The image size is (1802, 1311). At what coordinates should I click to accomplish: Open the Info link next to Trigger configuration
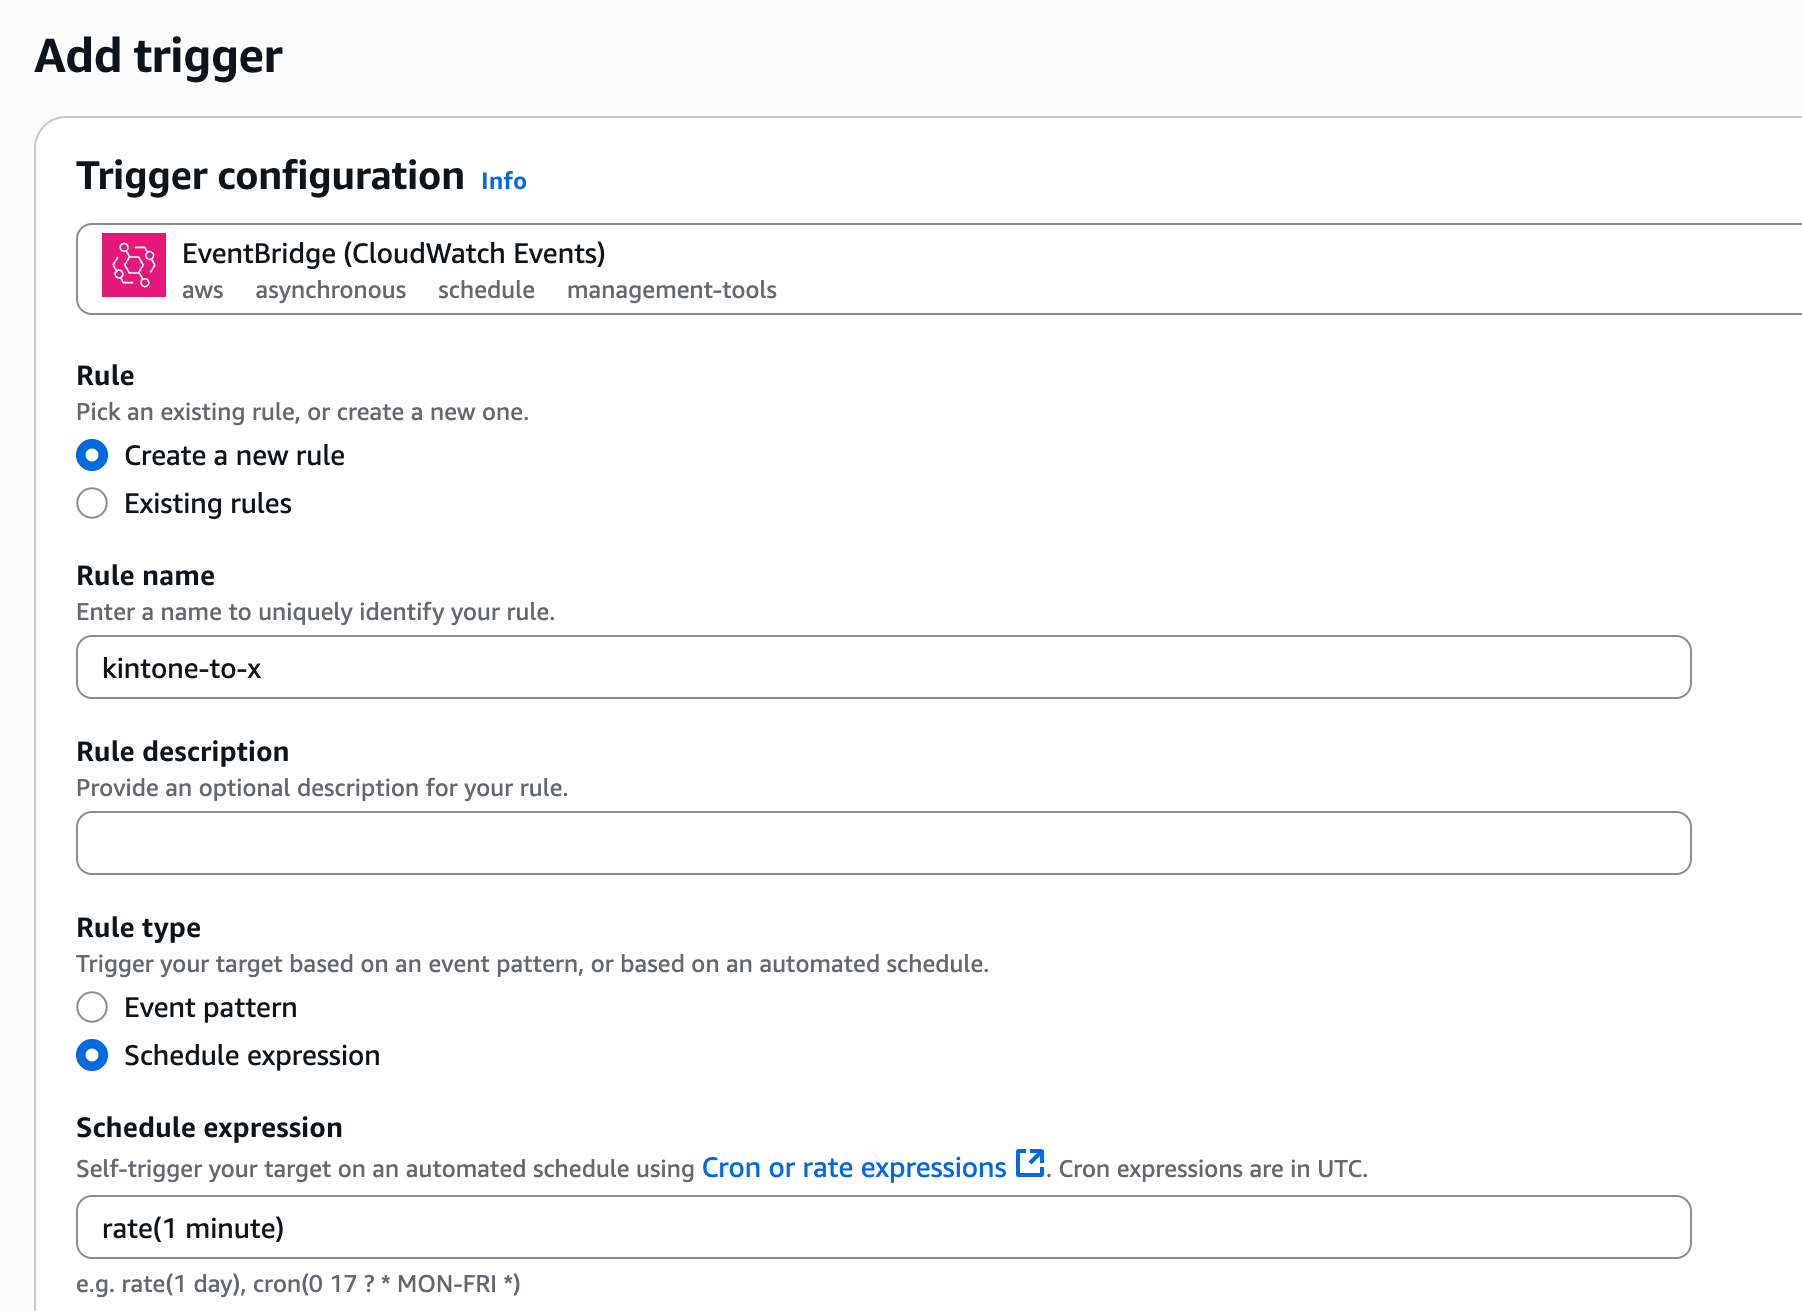[503, 181]
